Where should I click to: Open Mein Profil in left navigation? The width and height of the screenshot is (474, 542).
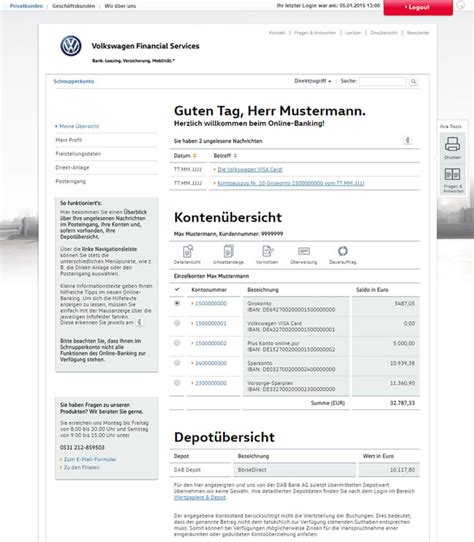pos(69,140)
